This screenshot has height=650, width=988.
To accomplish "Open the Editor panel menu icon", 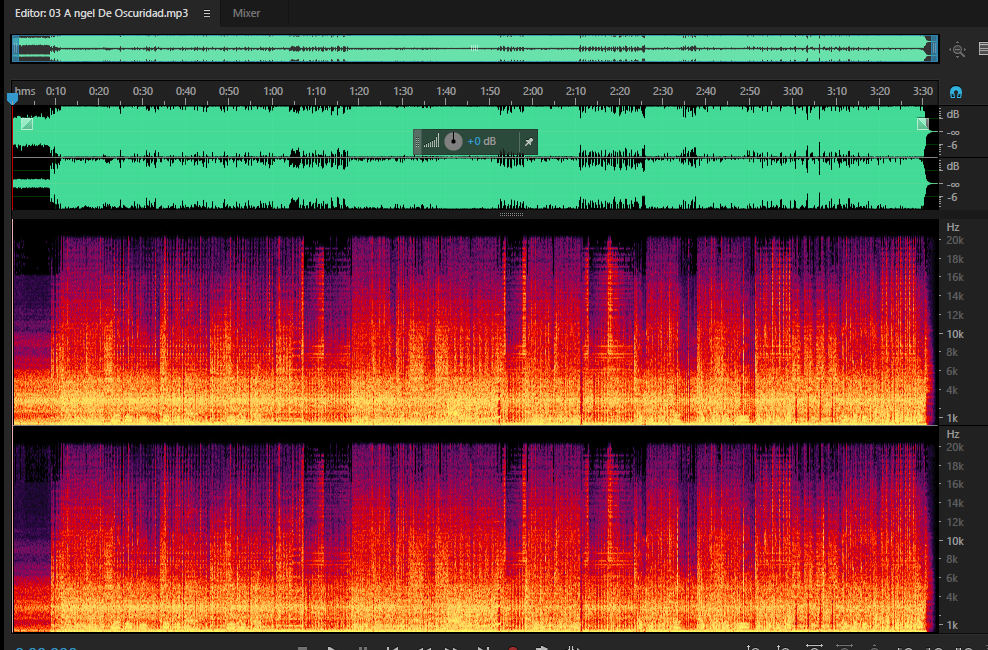I will coord(207,13).
